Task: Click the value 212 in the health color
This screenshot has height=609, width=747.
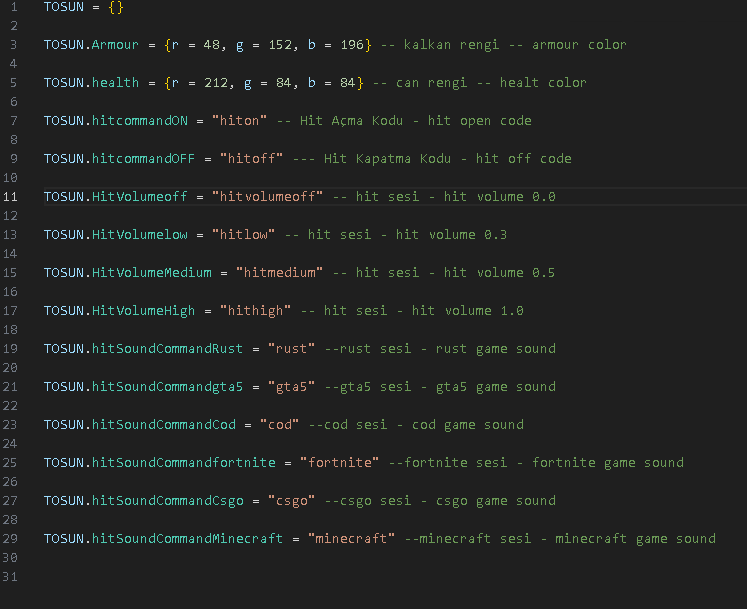Action: click(215, 83)
